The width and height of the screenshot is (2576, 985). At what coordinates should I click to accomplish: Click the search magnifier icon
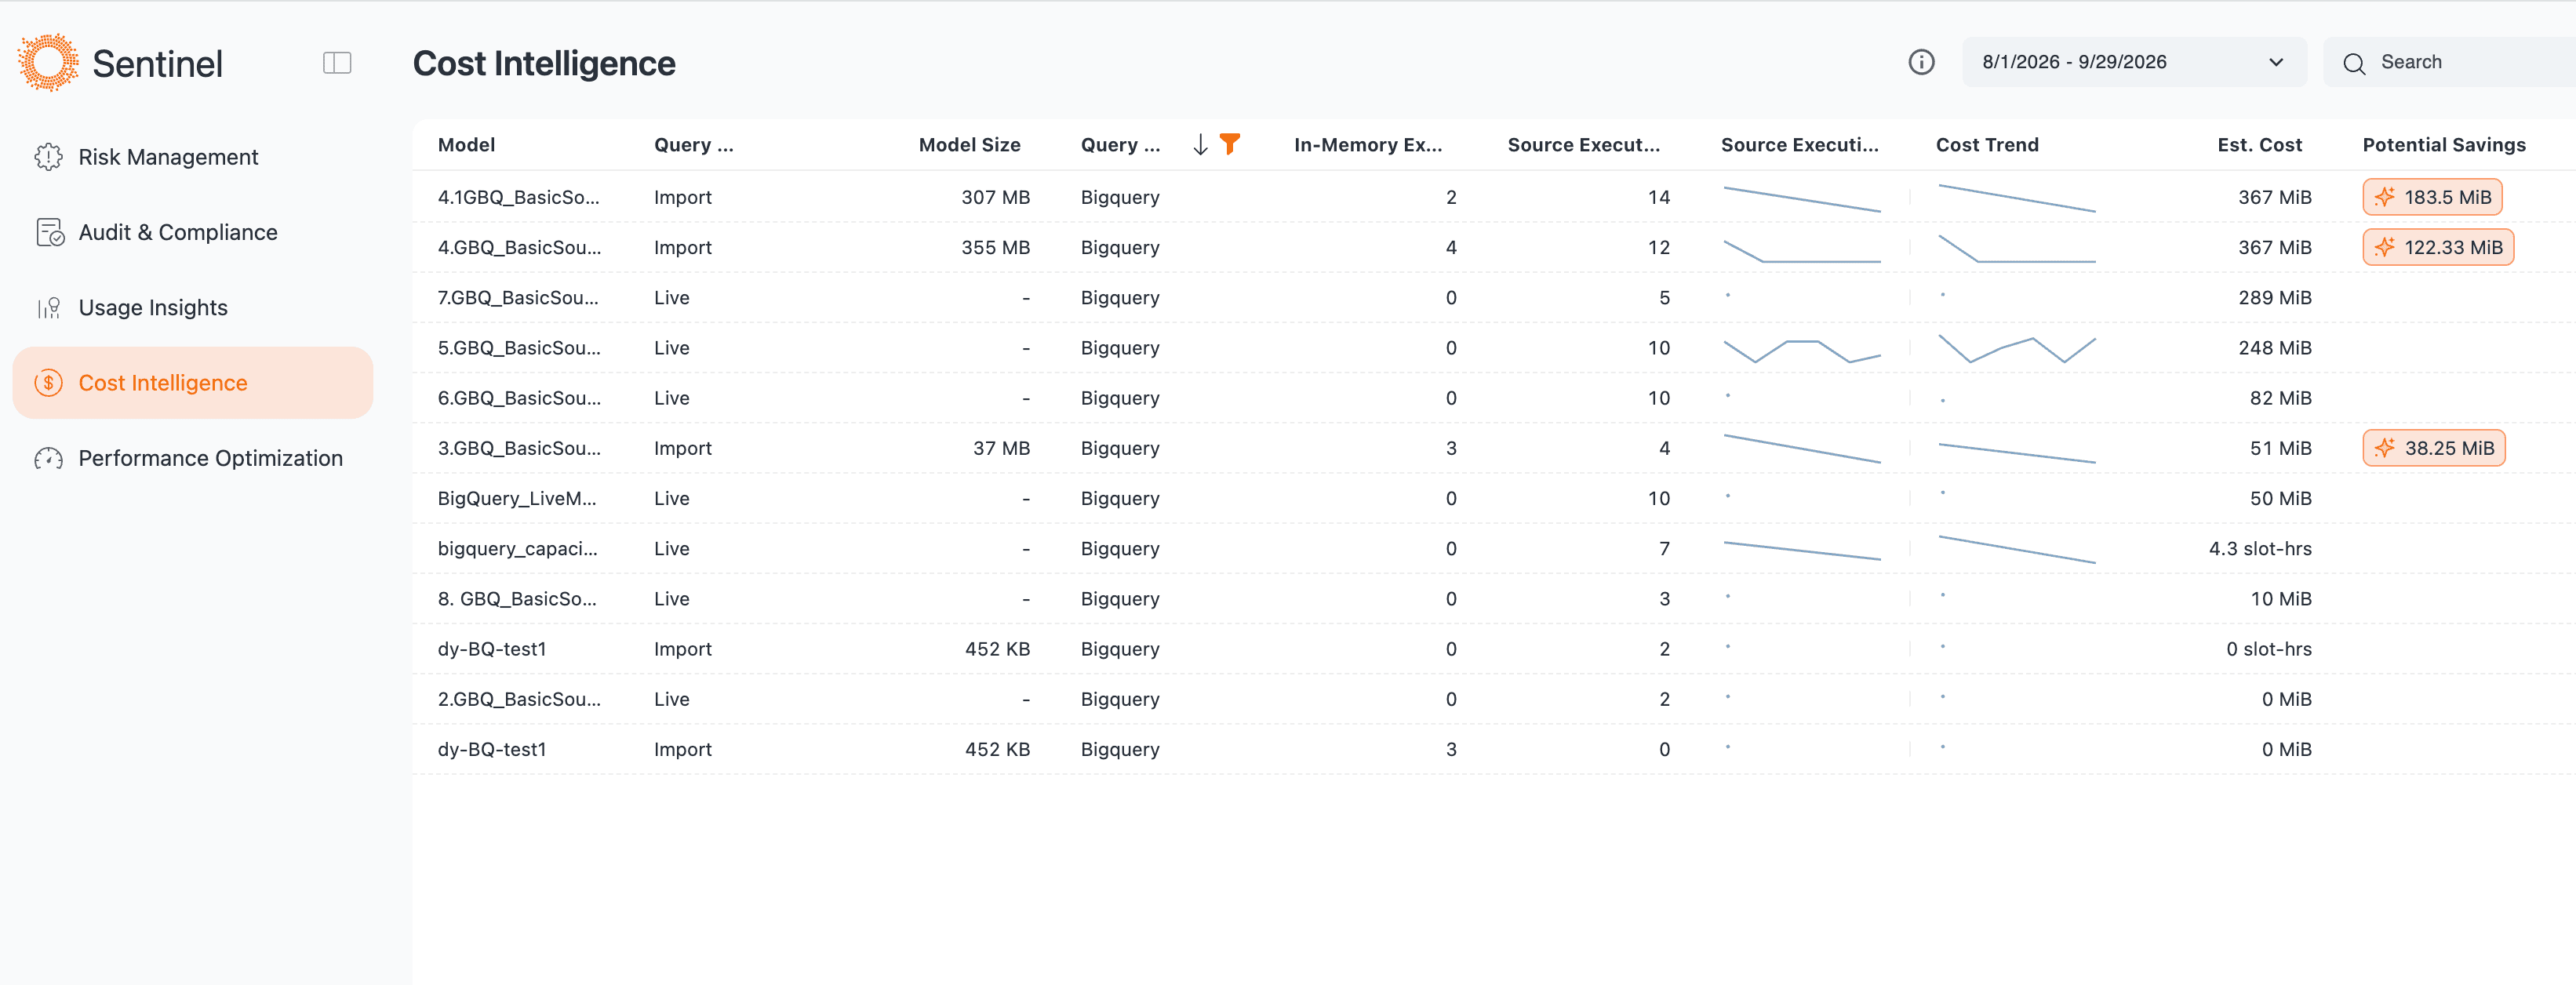point(2354,63)
